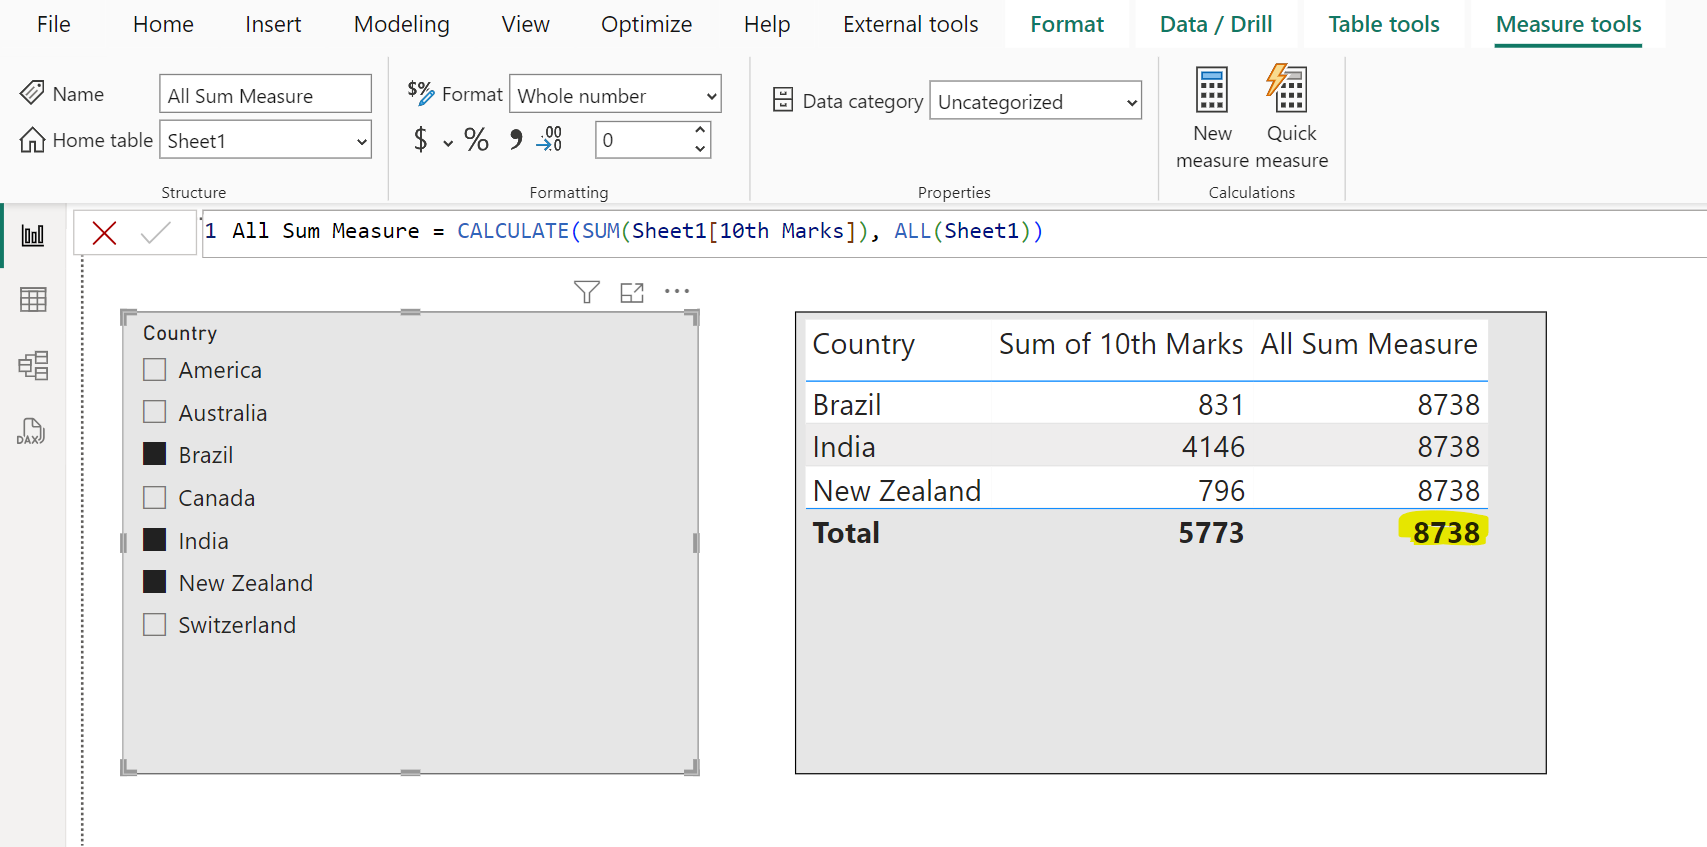
Task: Open the Data category Uncategorized dropdown
Action: [x=1035, y=102]
